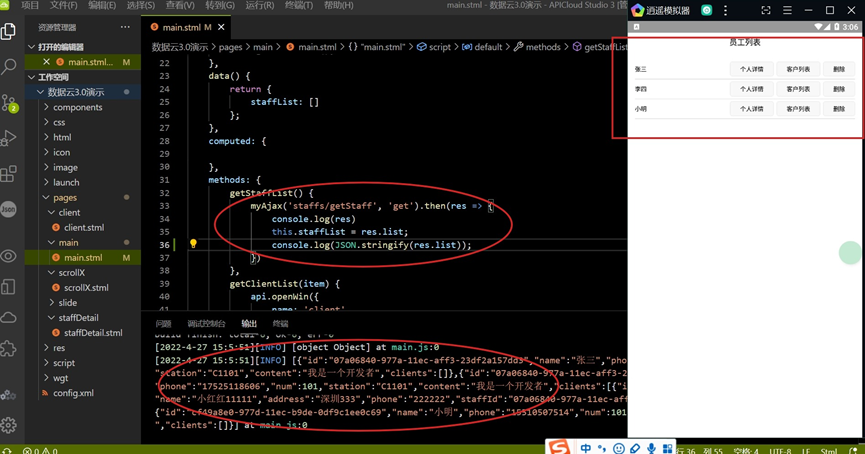Open the settings gear in activity bar

click(x=8, y=425)
